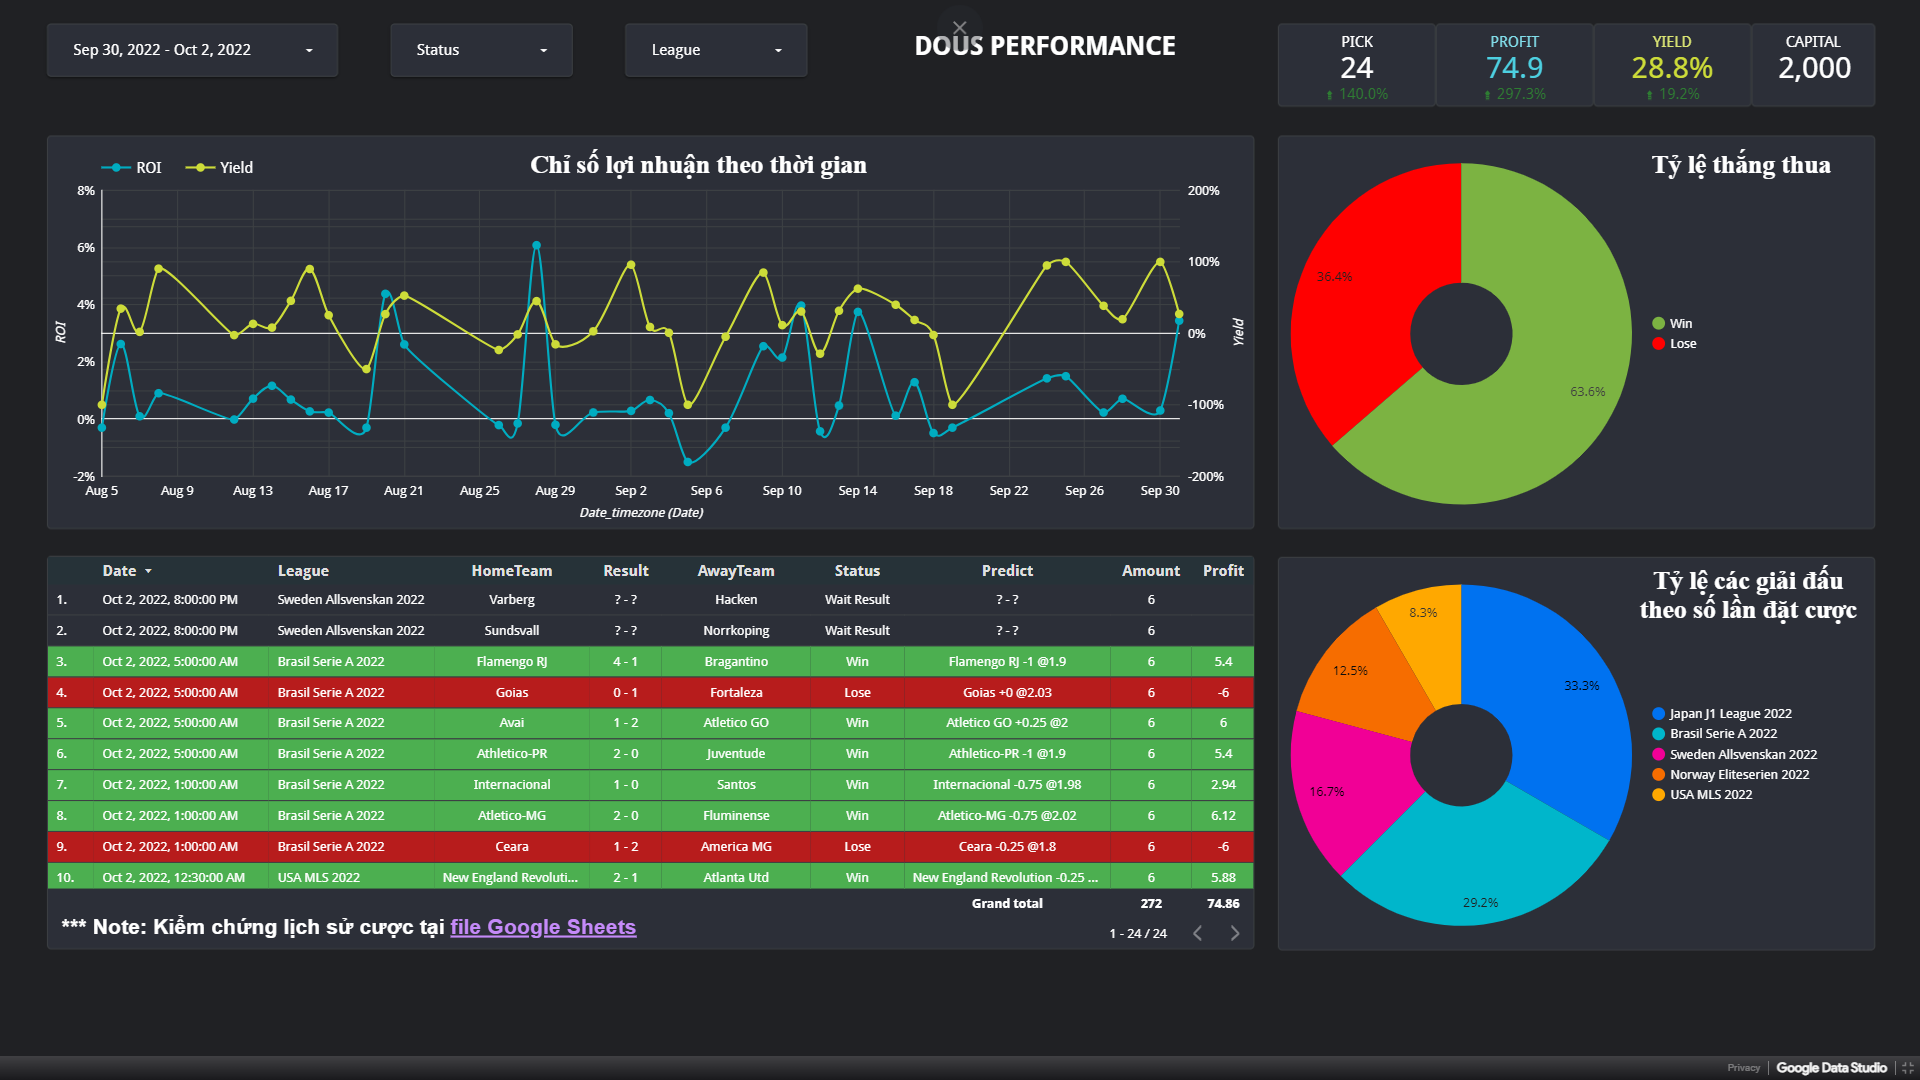Go to next table page arrow
1920x1080 pixels.
click(x=1235, y=933)
